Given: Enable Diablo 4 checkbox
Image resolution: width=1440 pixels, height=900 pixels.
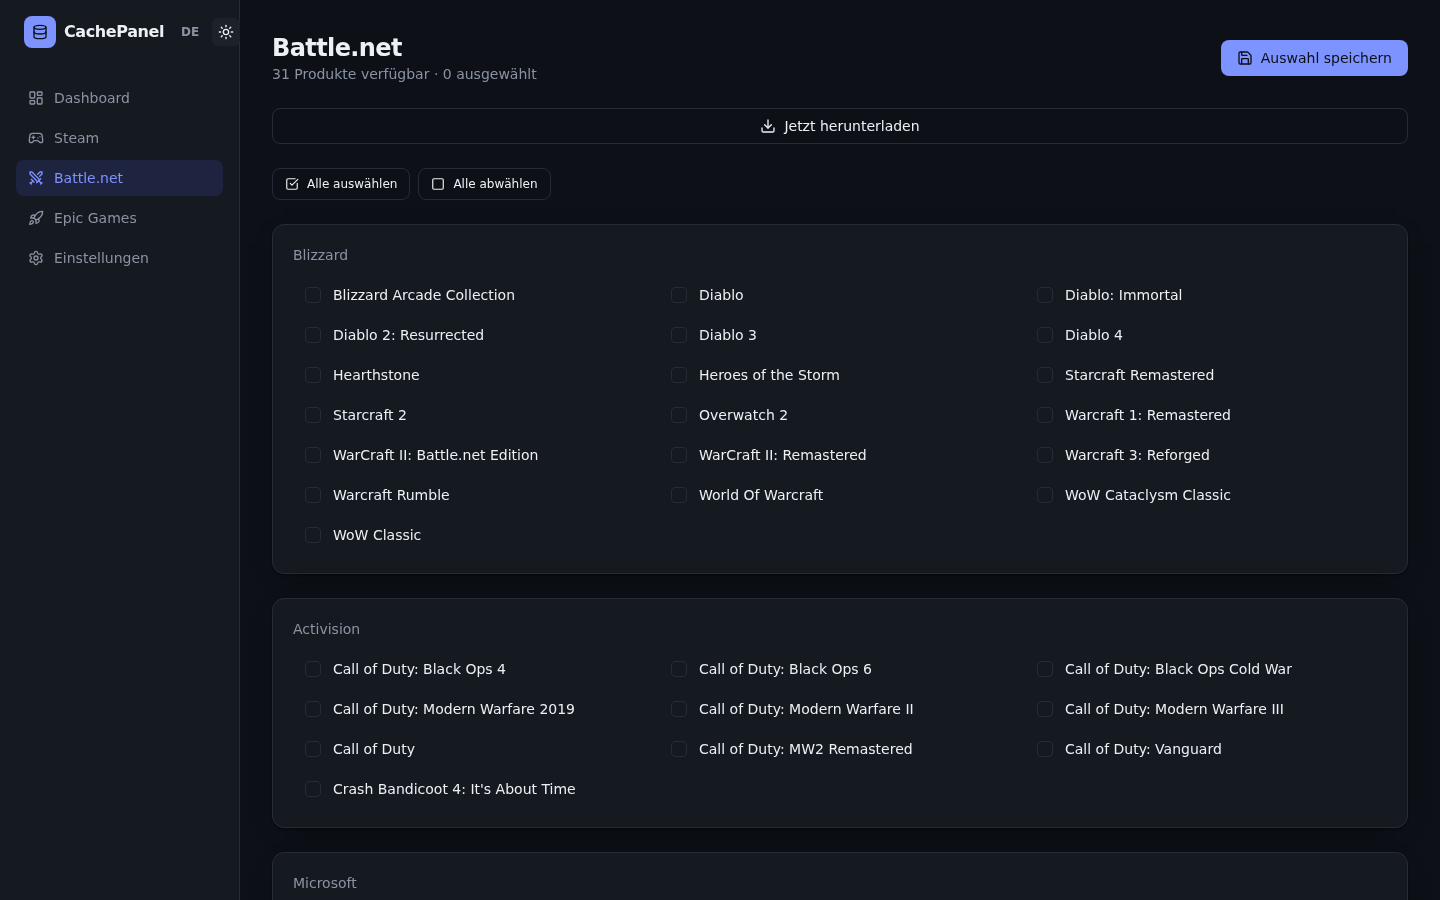Looking at the screenshot, I should tap(1045, 335).
